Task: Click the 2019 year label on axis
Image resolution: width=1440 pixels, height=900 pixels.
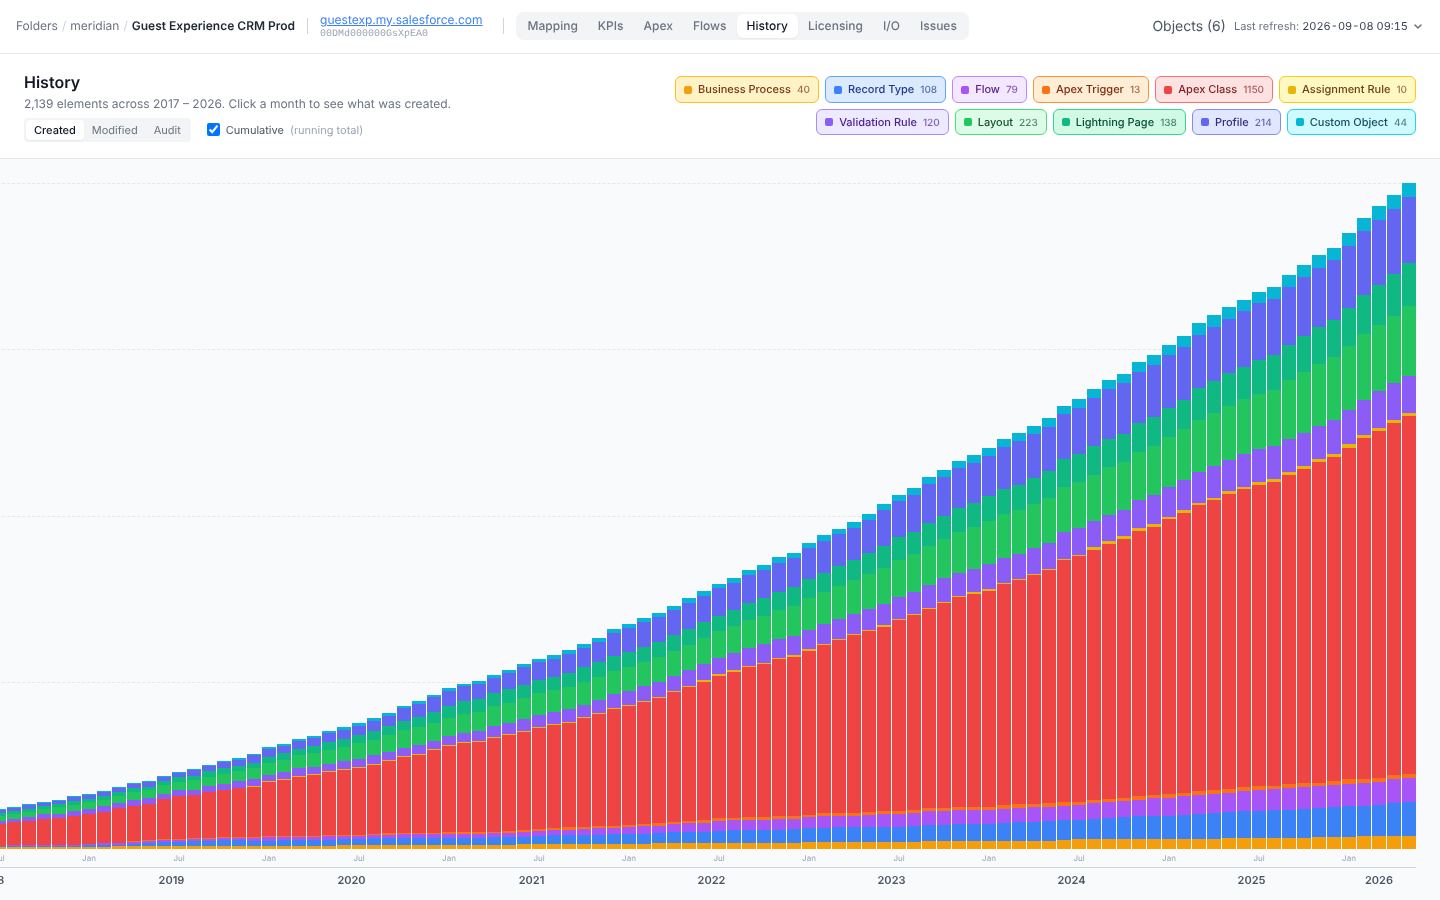Action: (x=171, y=880)
